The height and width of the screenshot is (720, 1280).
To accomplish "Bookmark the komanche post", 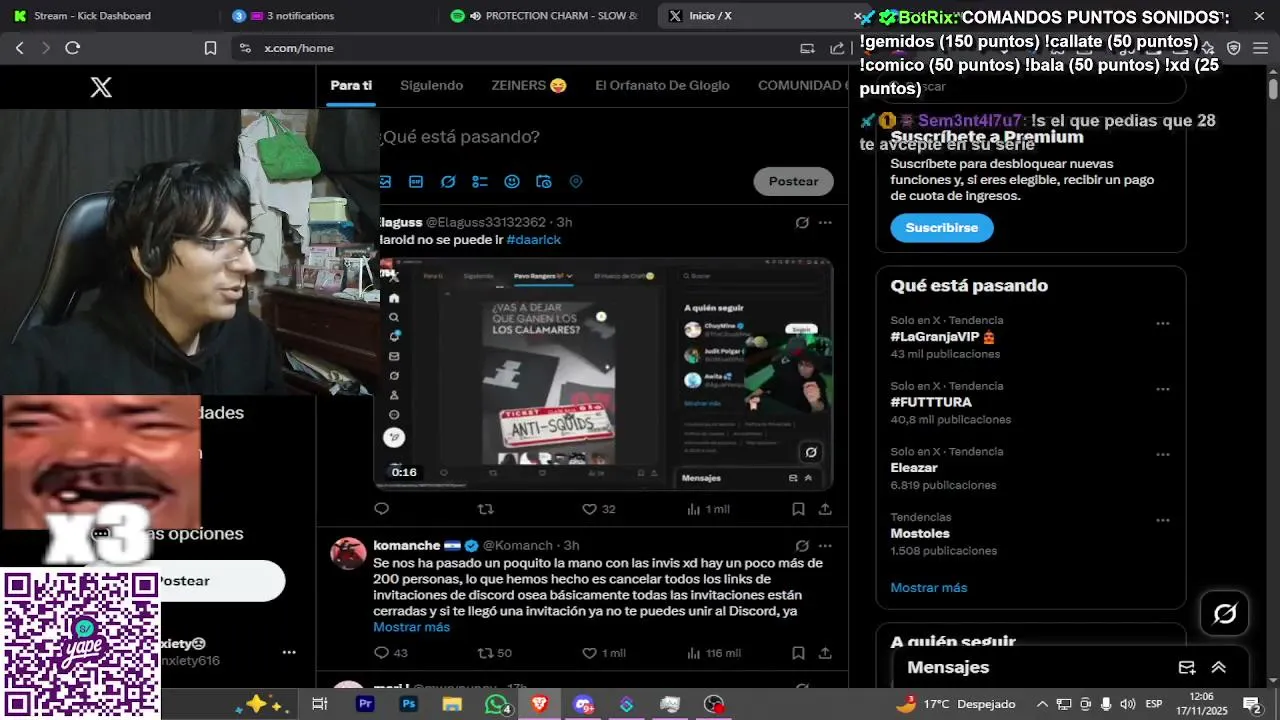I will (x=798, y=653).
